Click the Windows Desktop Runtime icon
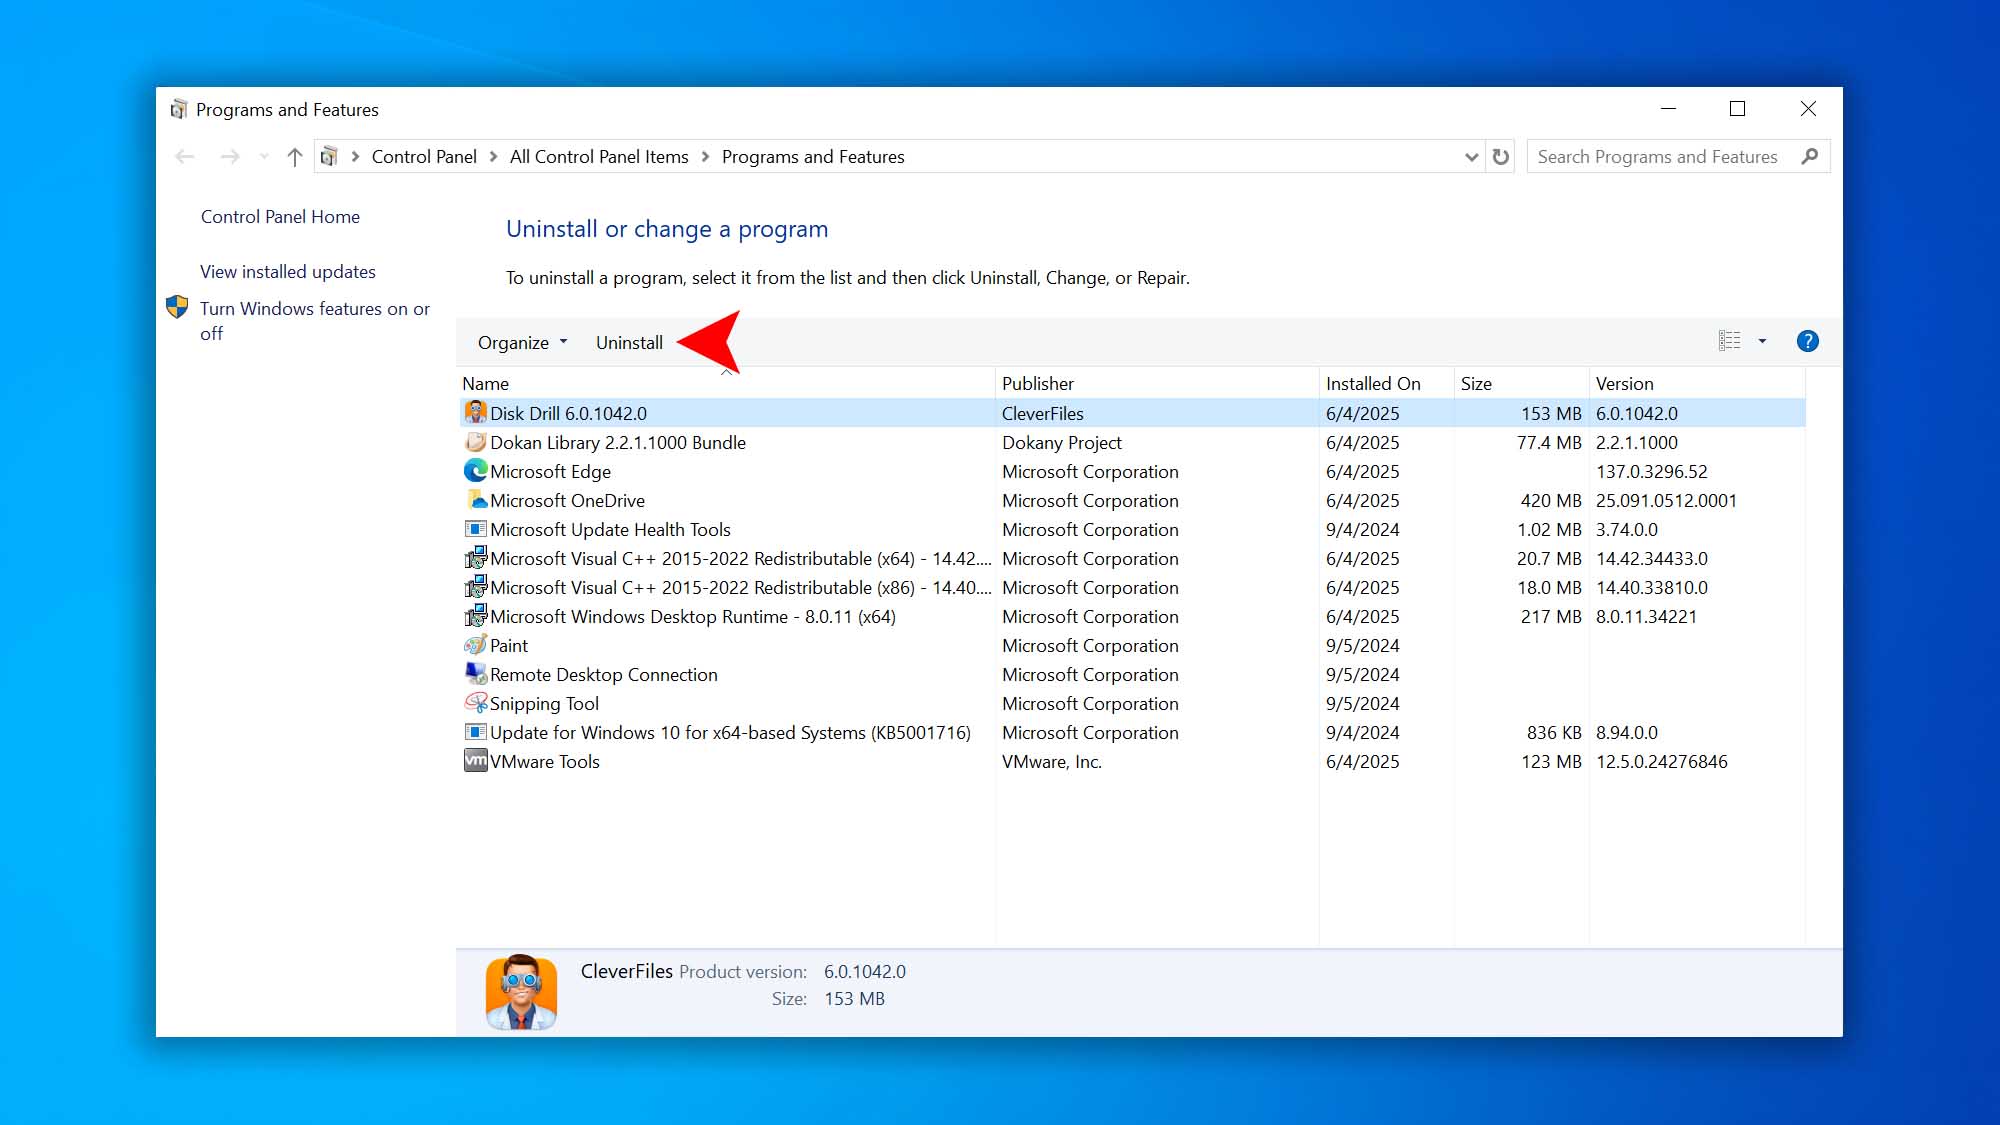 [476, 616]
